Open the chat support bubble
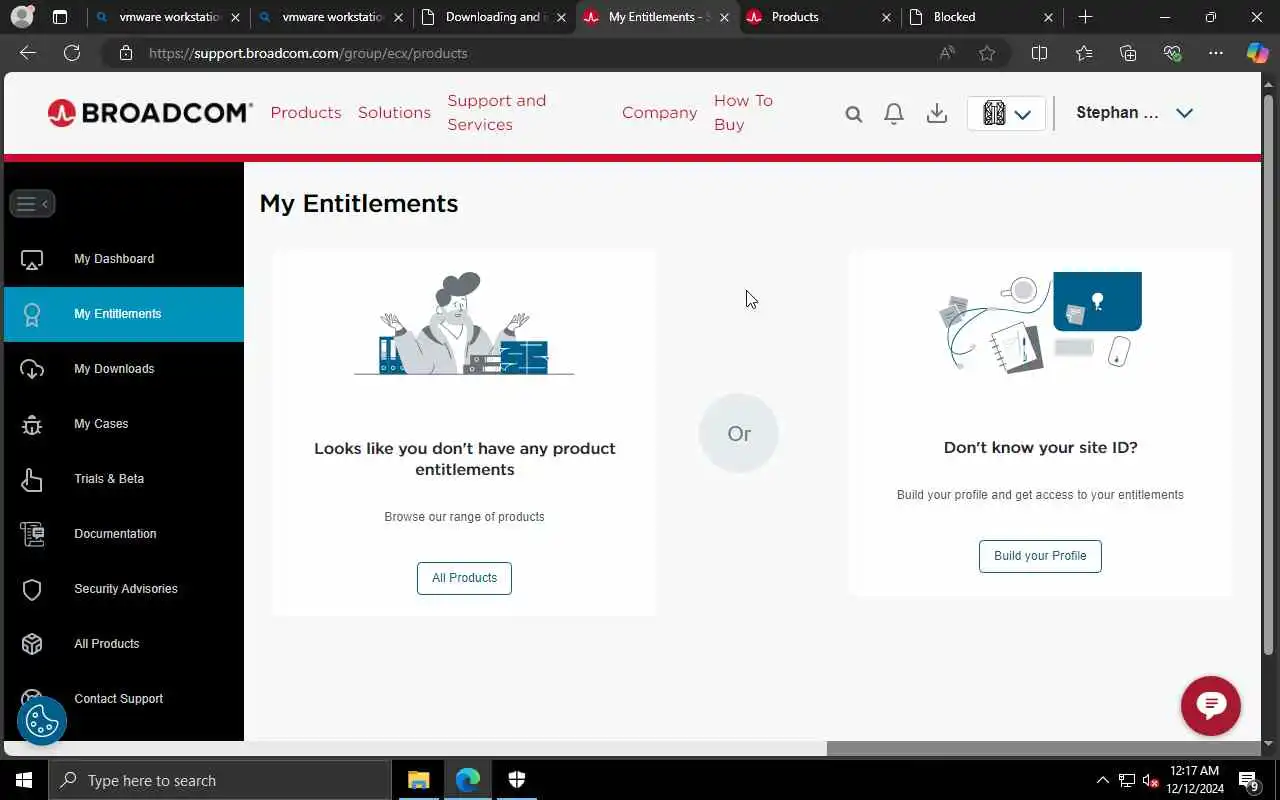Image resolution: width=1280 pixels, height=800 pixels. point(1211,706)
